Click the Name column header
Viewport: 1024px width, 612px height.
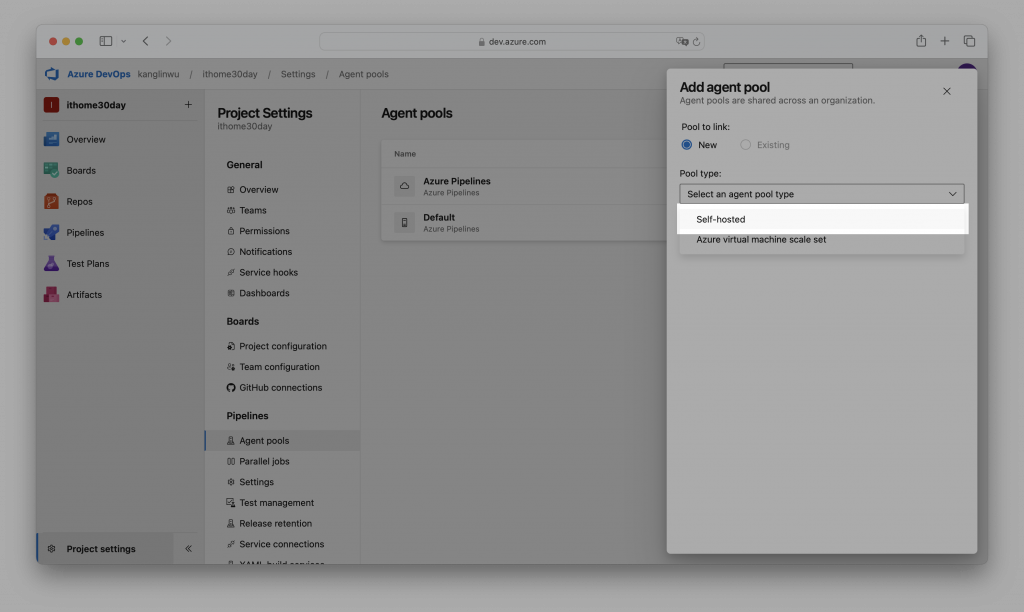[405, 154]
